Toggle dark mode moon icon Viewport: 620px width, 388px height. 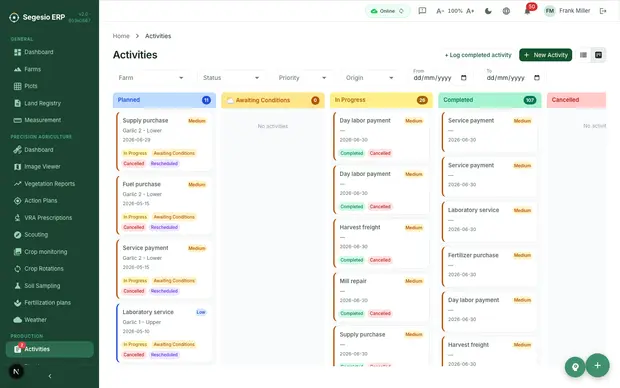(x=488, y=11)
